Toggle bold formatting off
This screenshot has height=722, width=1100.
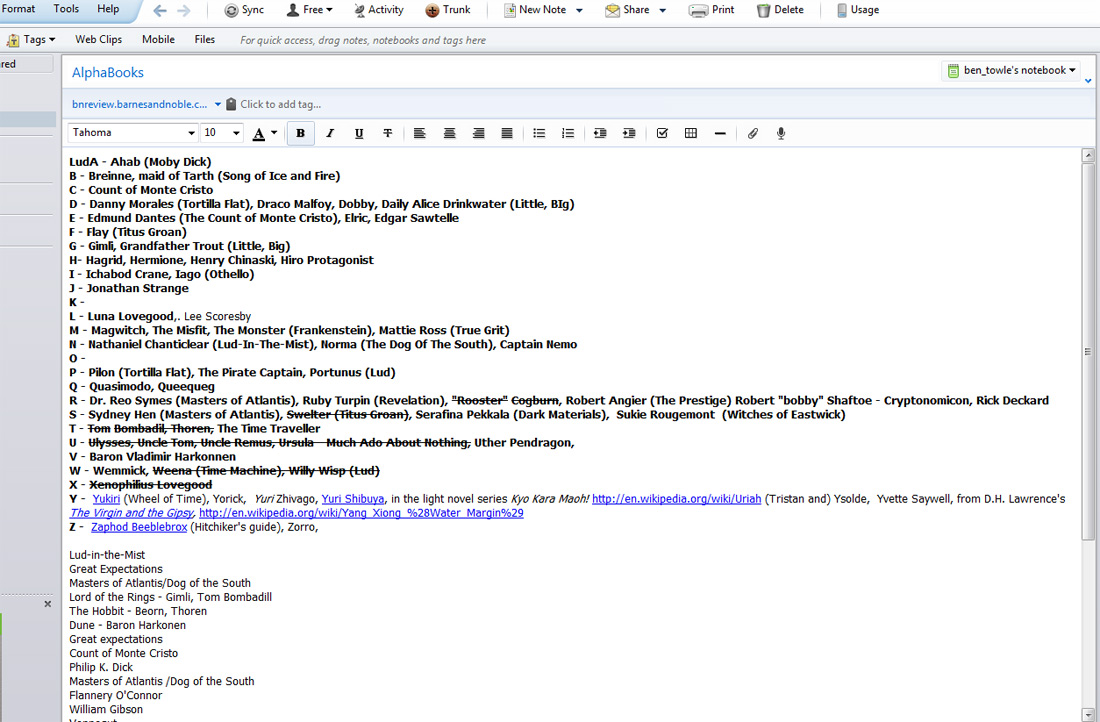(300, 133)
